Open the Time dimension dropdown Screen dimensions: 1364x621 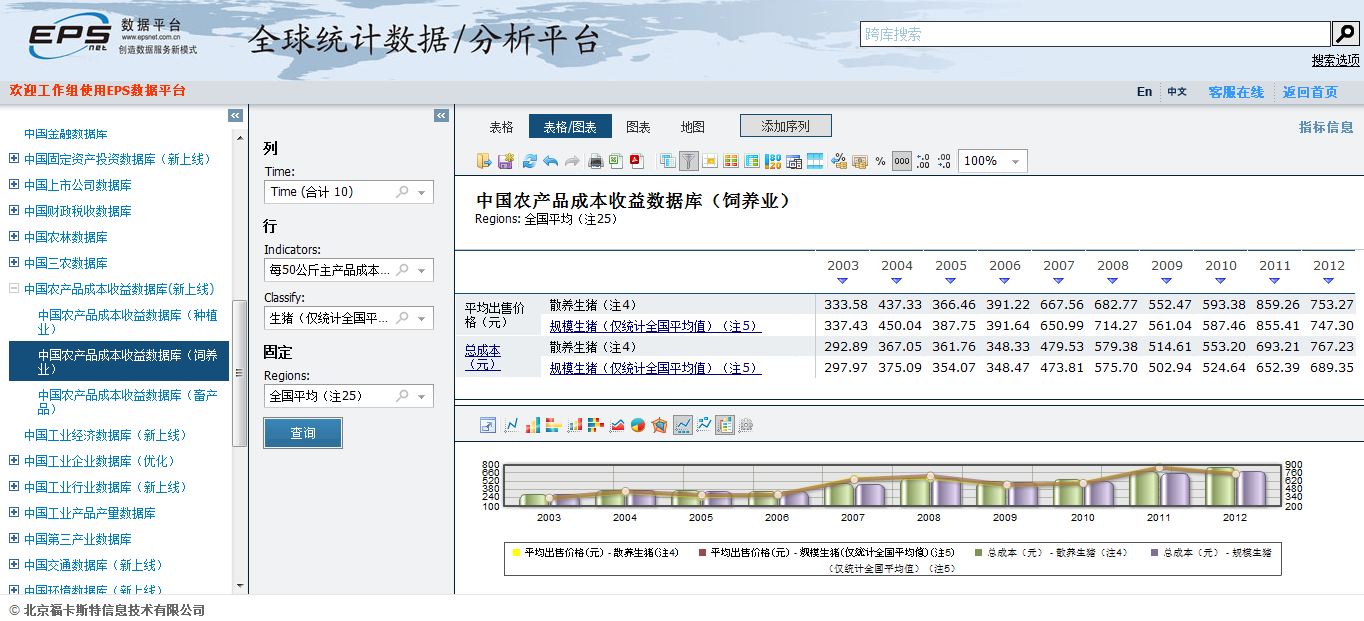[x=421, y=192]
